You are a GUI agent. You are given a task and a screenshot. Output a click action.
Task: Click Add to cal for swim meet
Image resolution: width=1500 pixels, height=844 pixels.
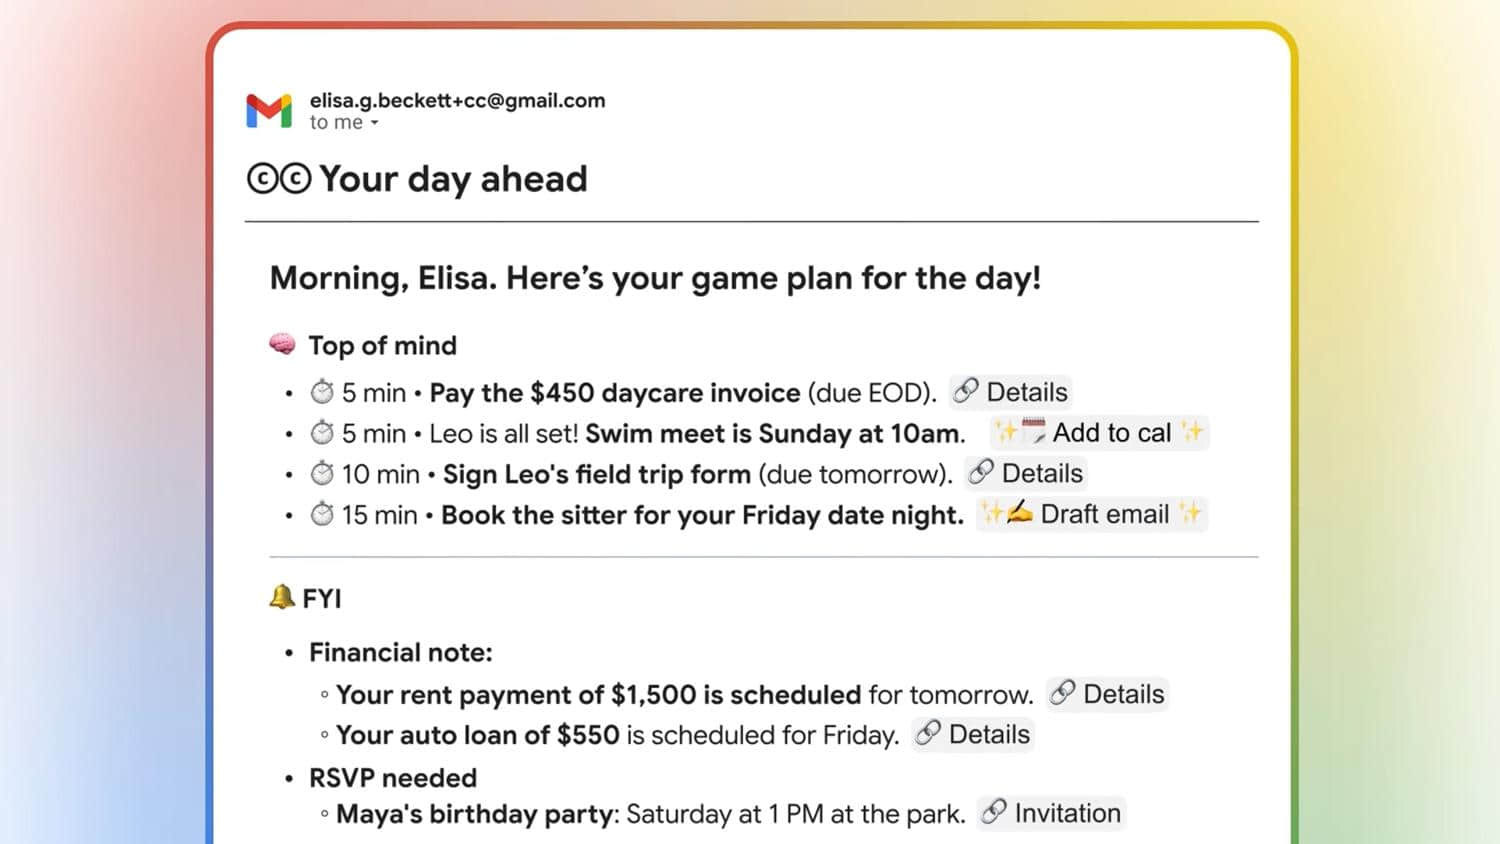tap(1100, 433)
